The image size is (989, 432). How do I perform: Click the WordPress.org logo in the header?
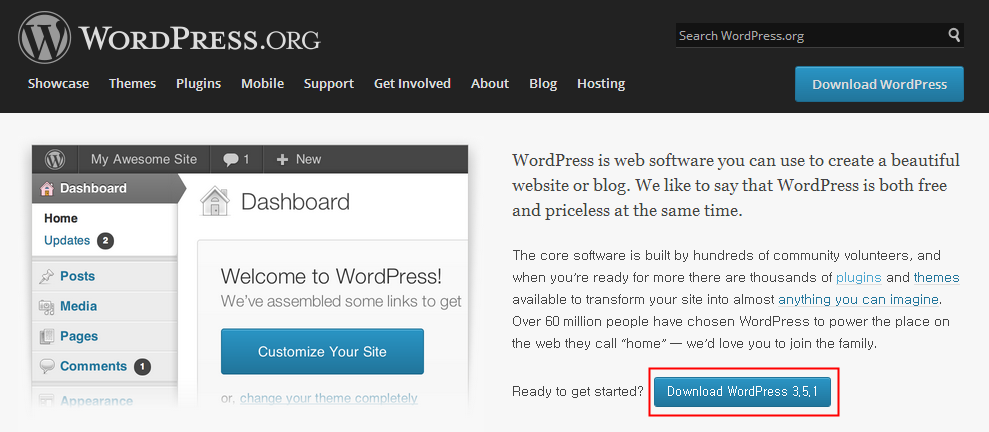tap(169, 37)
